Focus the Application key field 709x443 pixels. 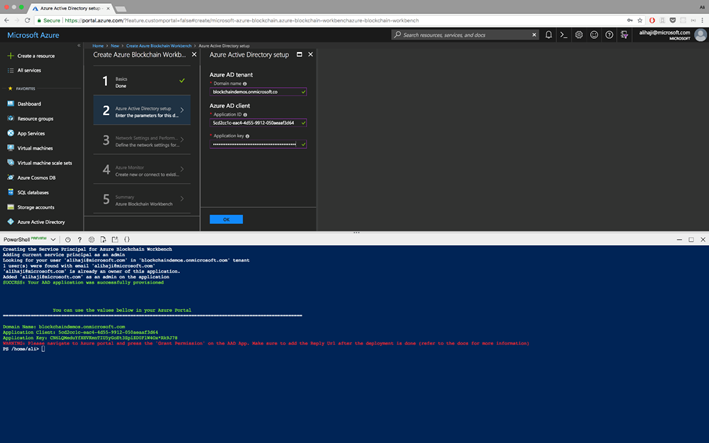tap(258, 144)
